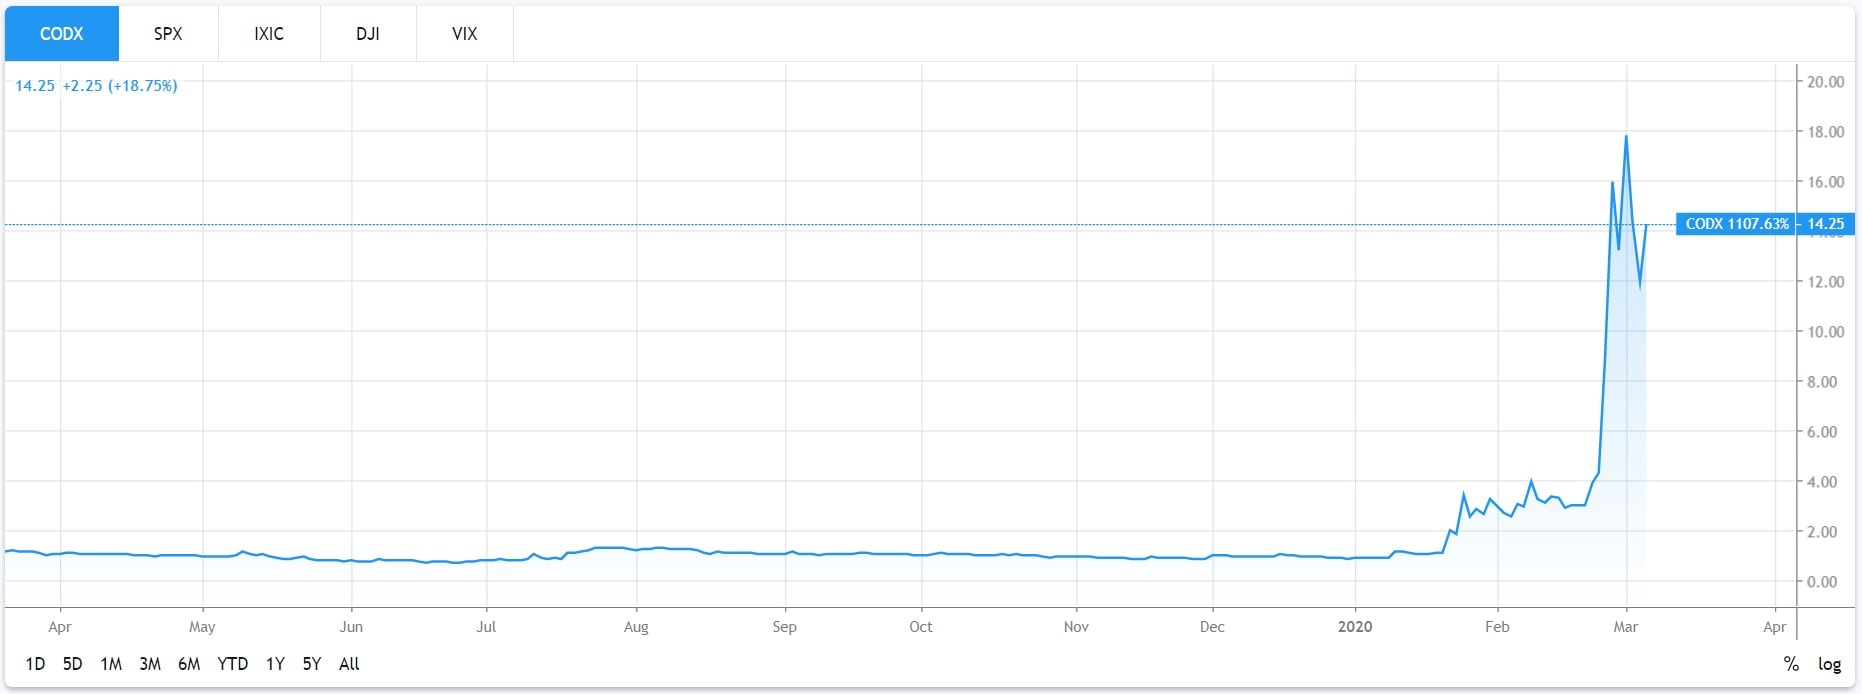Switch range to YTD
This screenshot has width=1862, height=694.
pyautogui.click(x=232, y=664)
